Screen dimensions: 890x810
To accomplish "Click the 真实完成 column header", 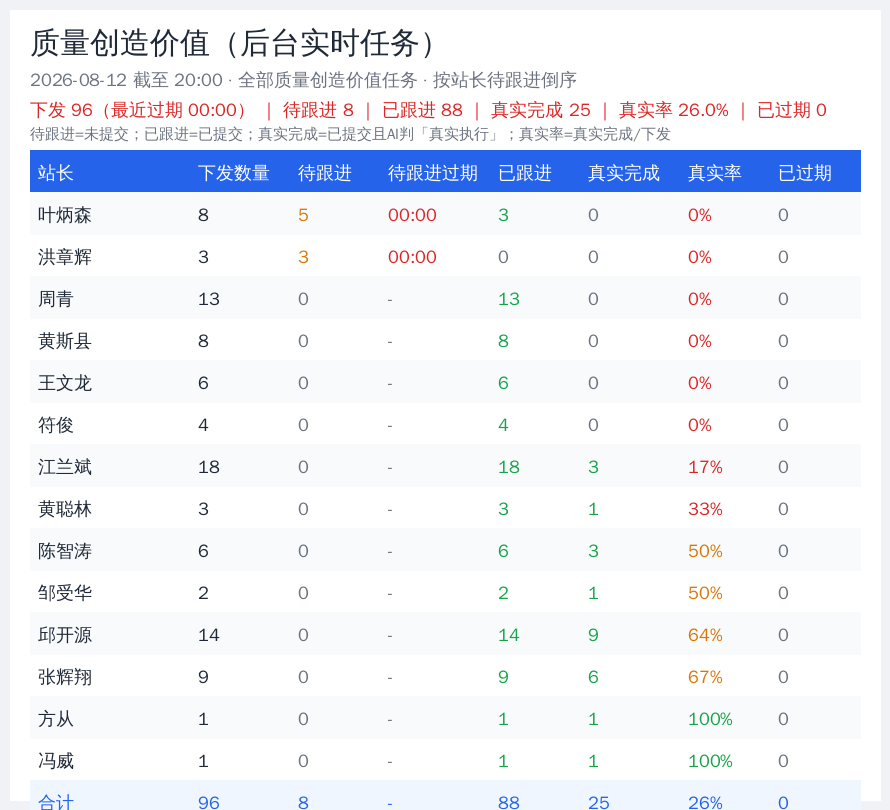I will coord(624,173).
